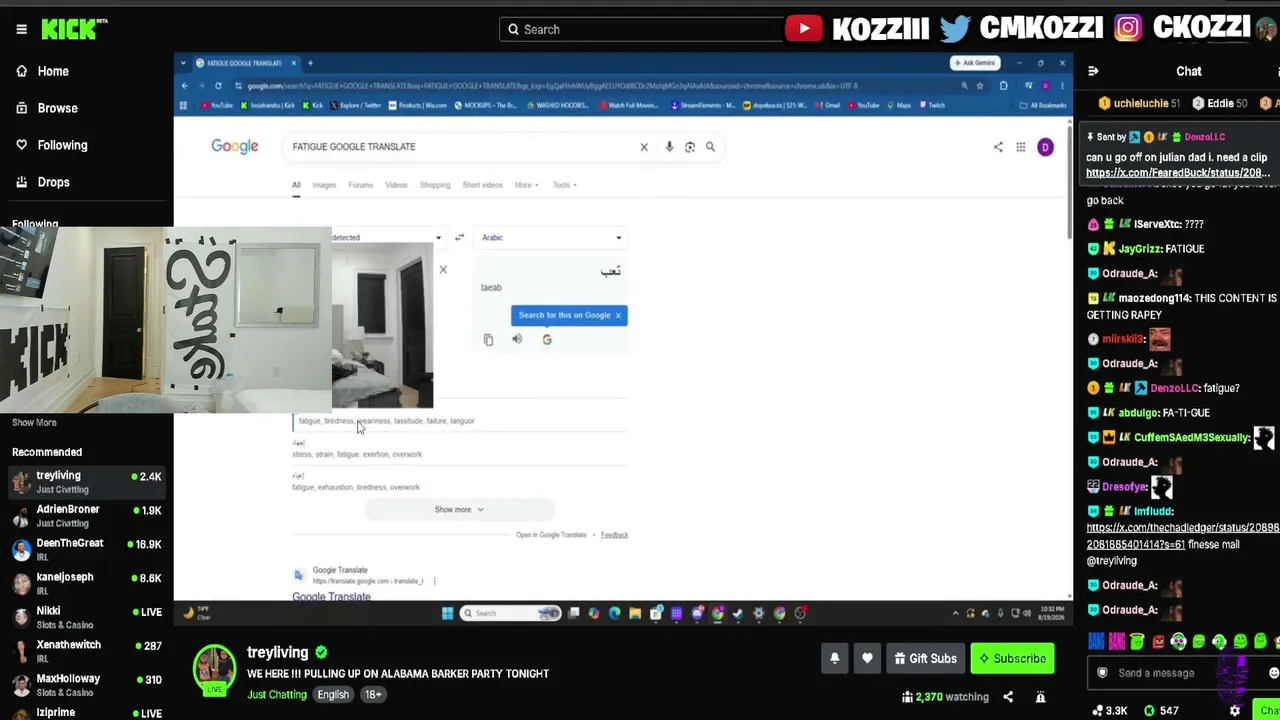Open the Kick hamburger menu
The width and height of the screenshot is (1280, 720).
click(x=21, y=29)
